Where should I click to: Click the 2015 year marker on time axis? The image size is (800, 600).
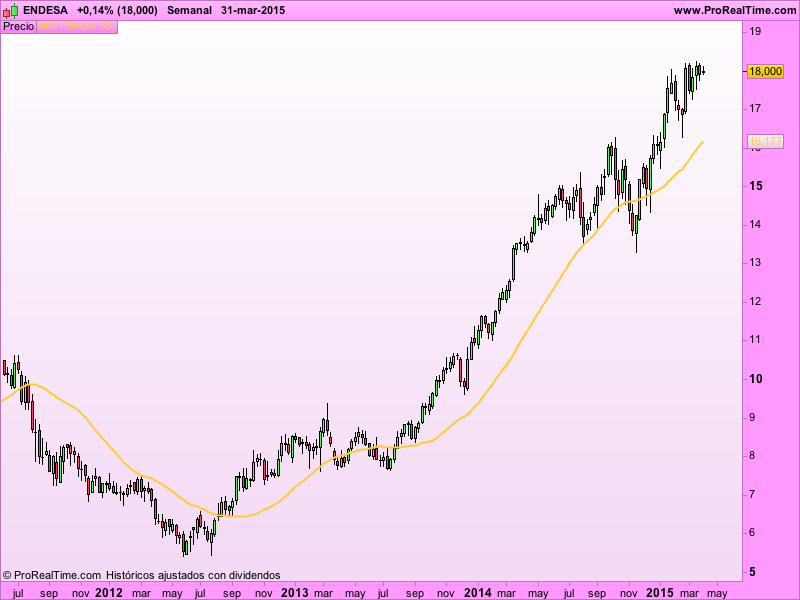(660, 593)
